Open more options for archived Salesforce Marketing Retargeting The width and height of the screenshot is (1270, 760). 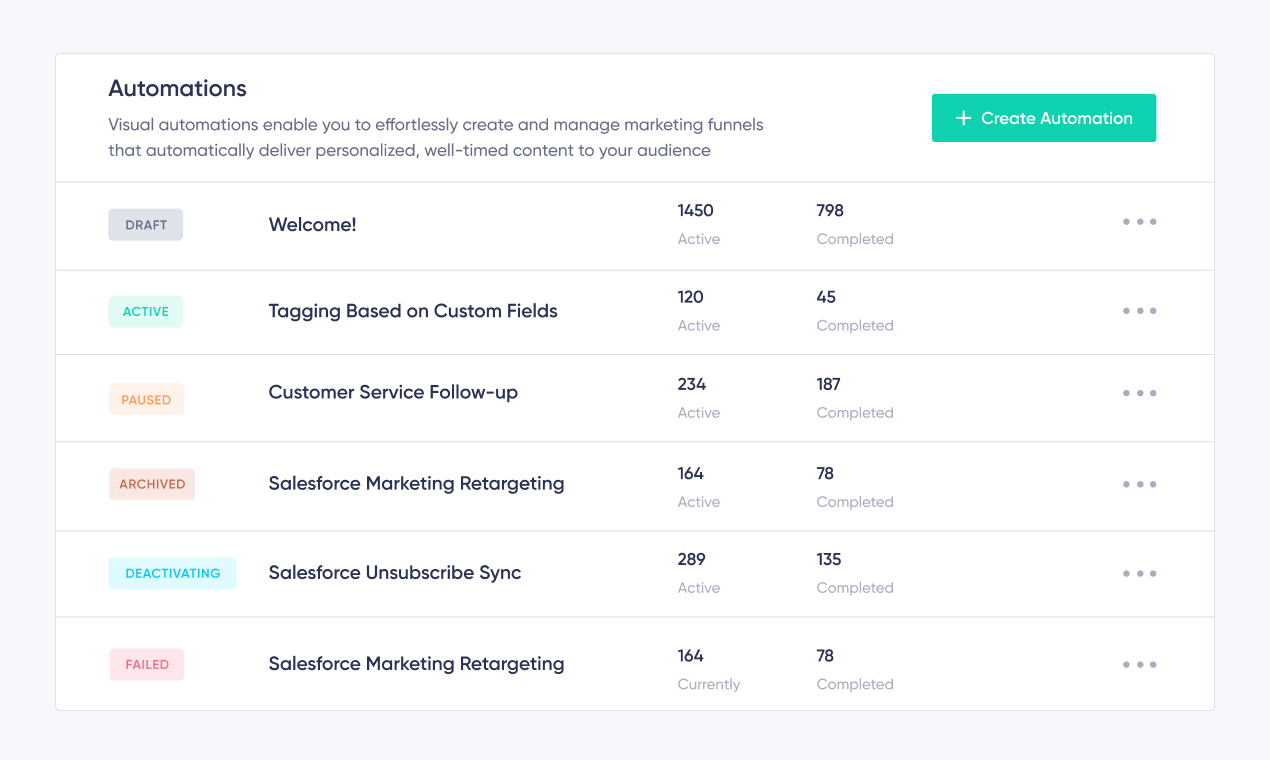click(x=1139, y=484)
